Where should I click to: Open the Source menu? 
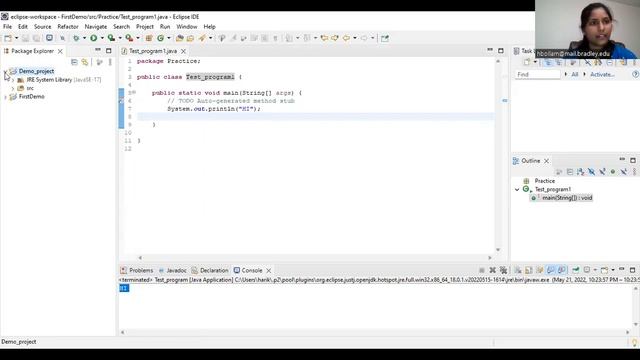coord(42,27)
